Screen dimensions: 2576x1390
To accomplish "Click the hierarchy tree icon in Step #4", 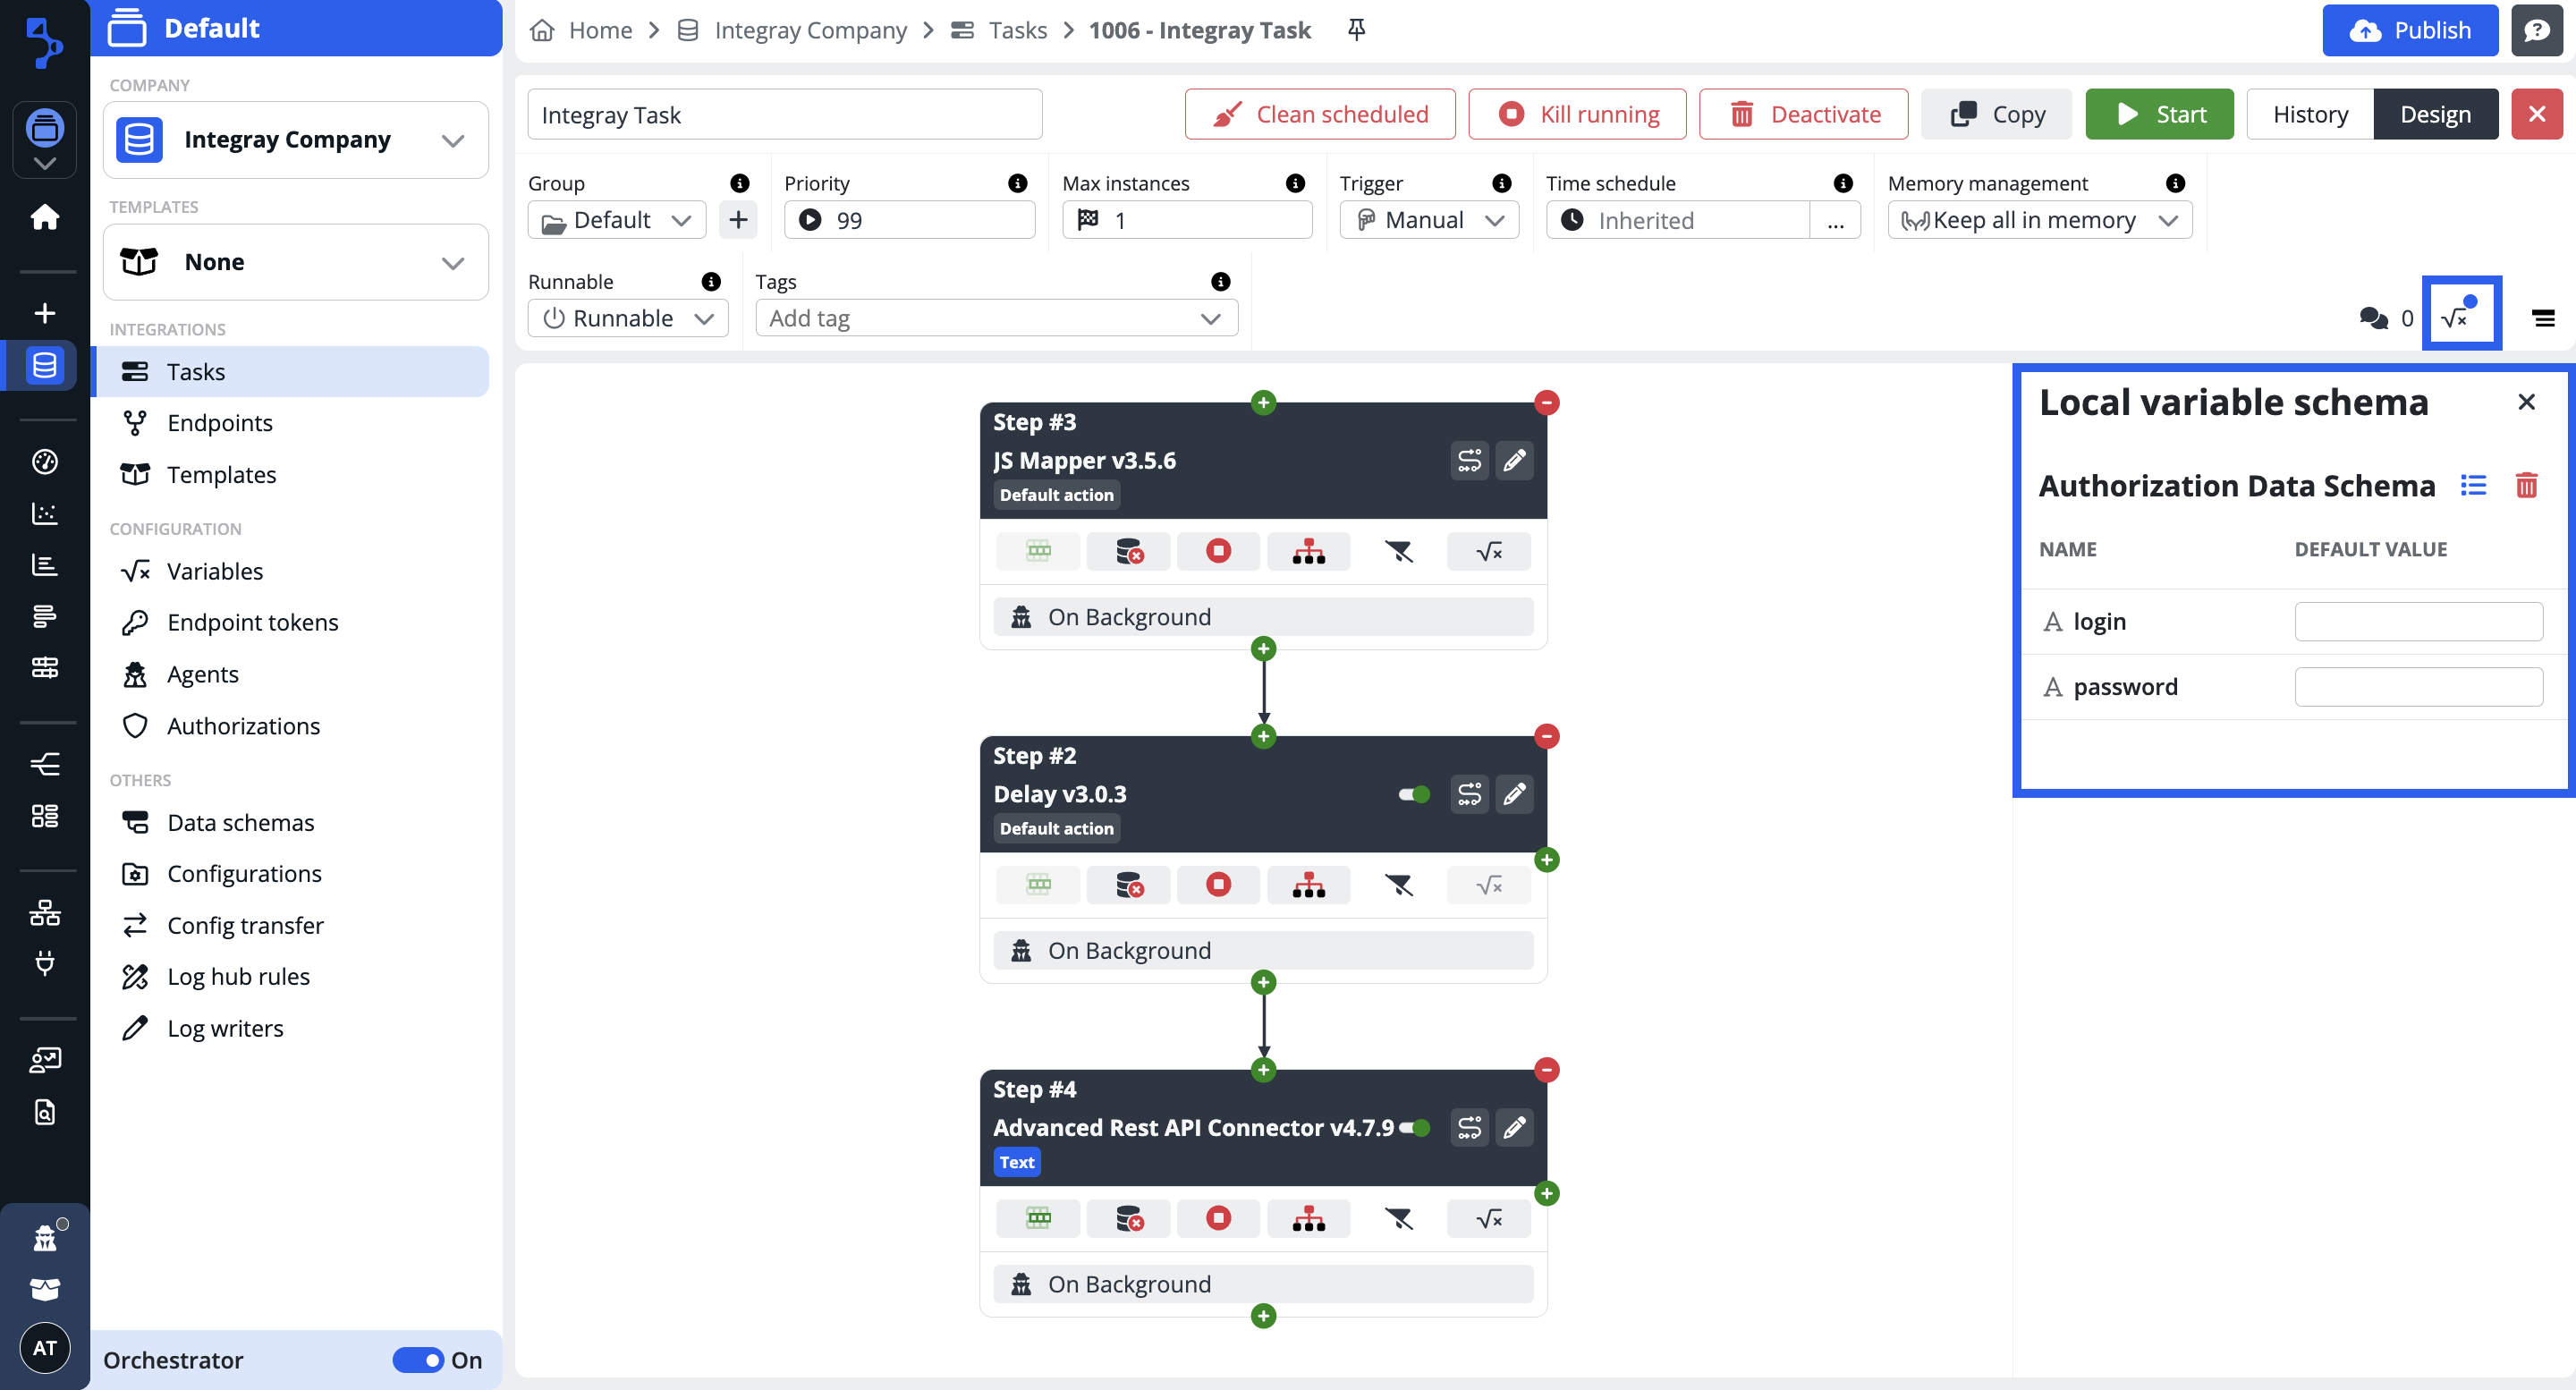I will pyautogui.click(x=1308, y=1219).
